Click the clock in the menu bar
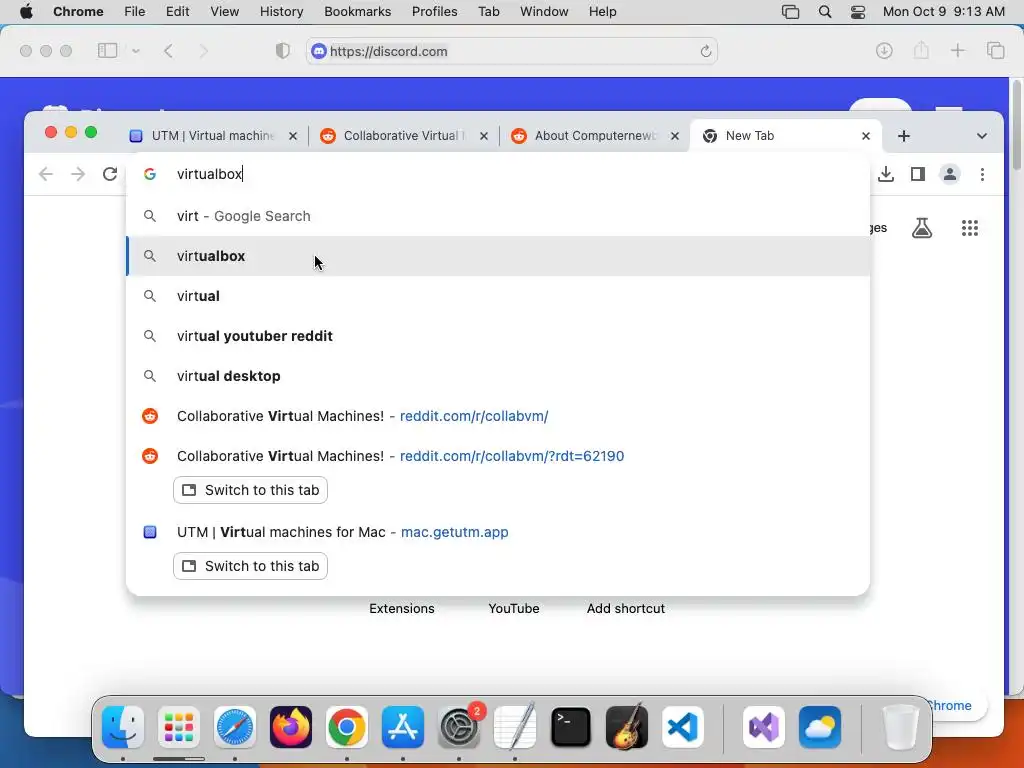The image size is (1024, 768). (943, 12)
